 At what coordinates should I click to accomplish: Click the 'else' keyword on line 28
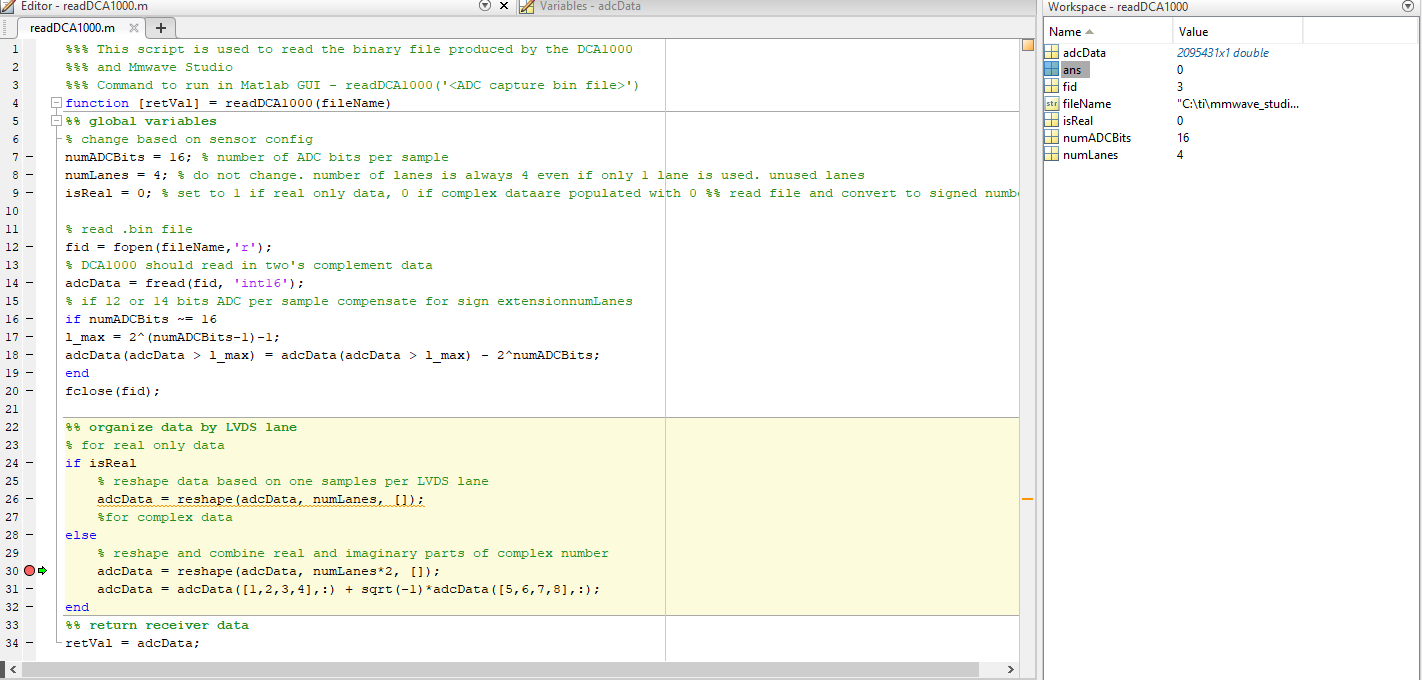81,535
